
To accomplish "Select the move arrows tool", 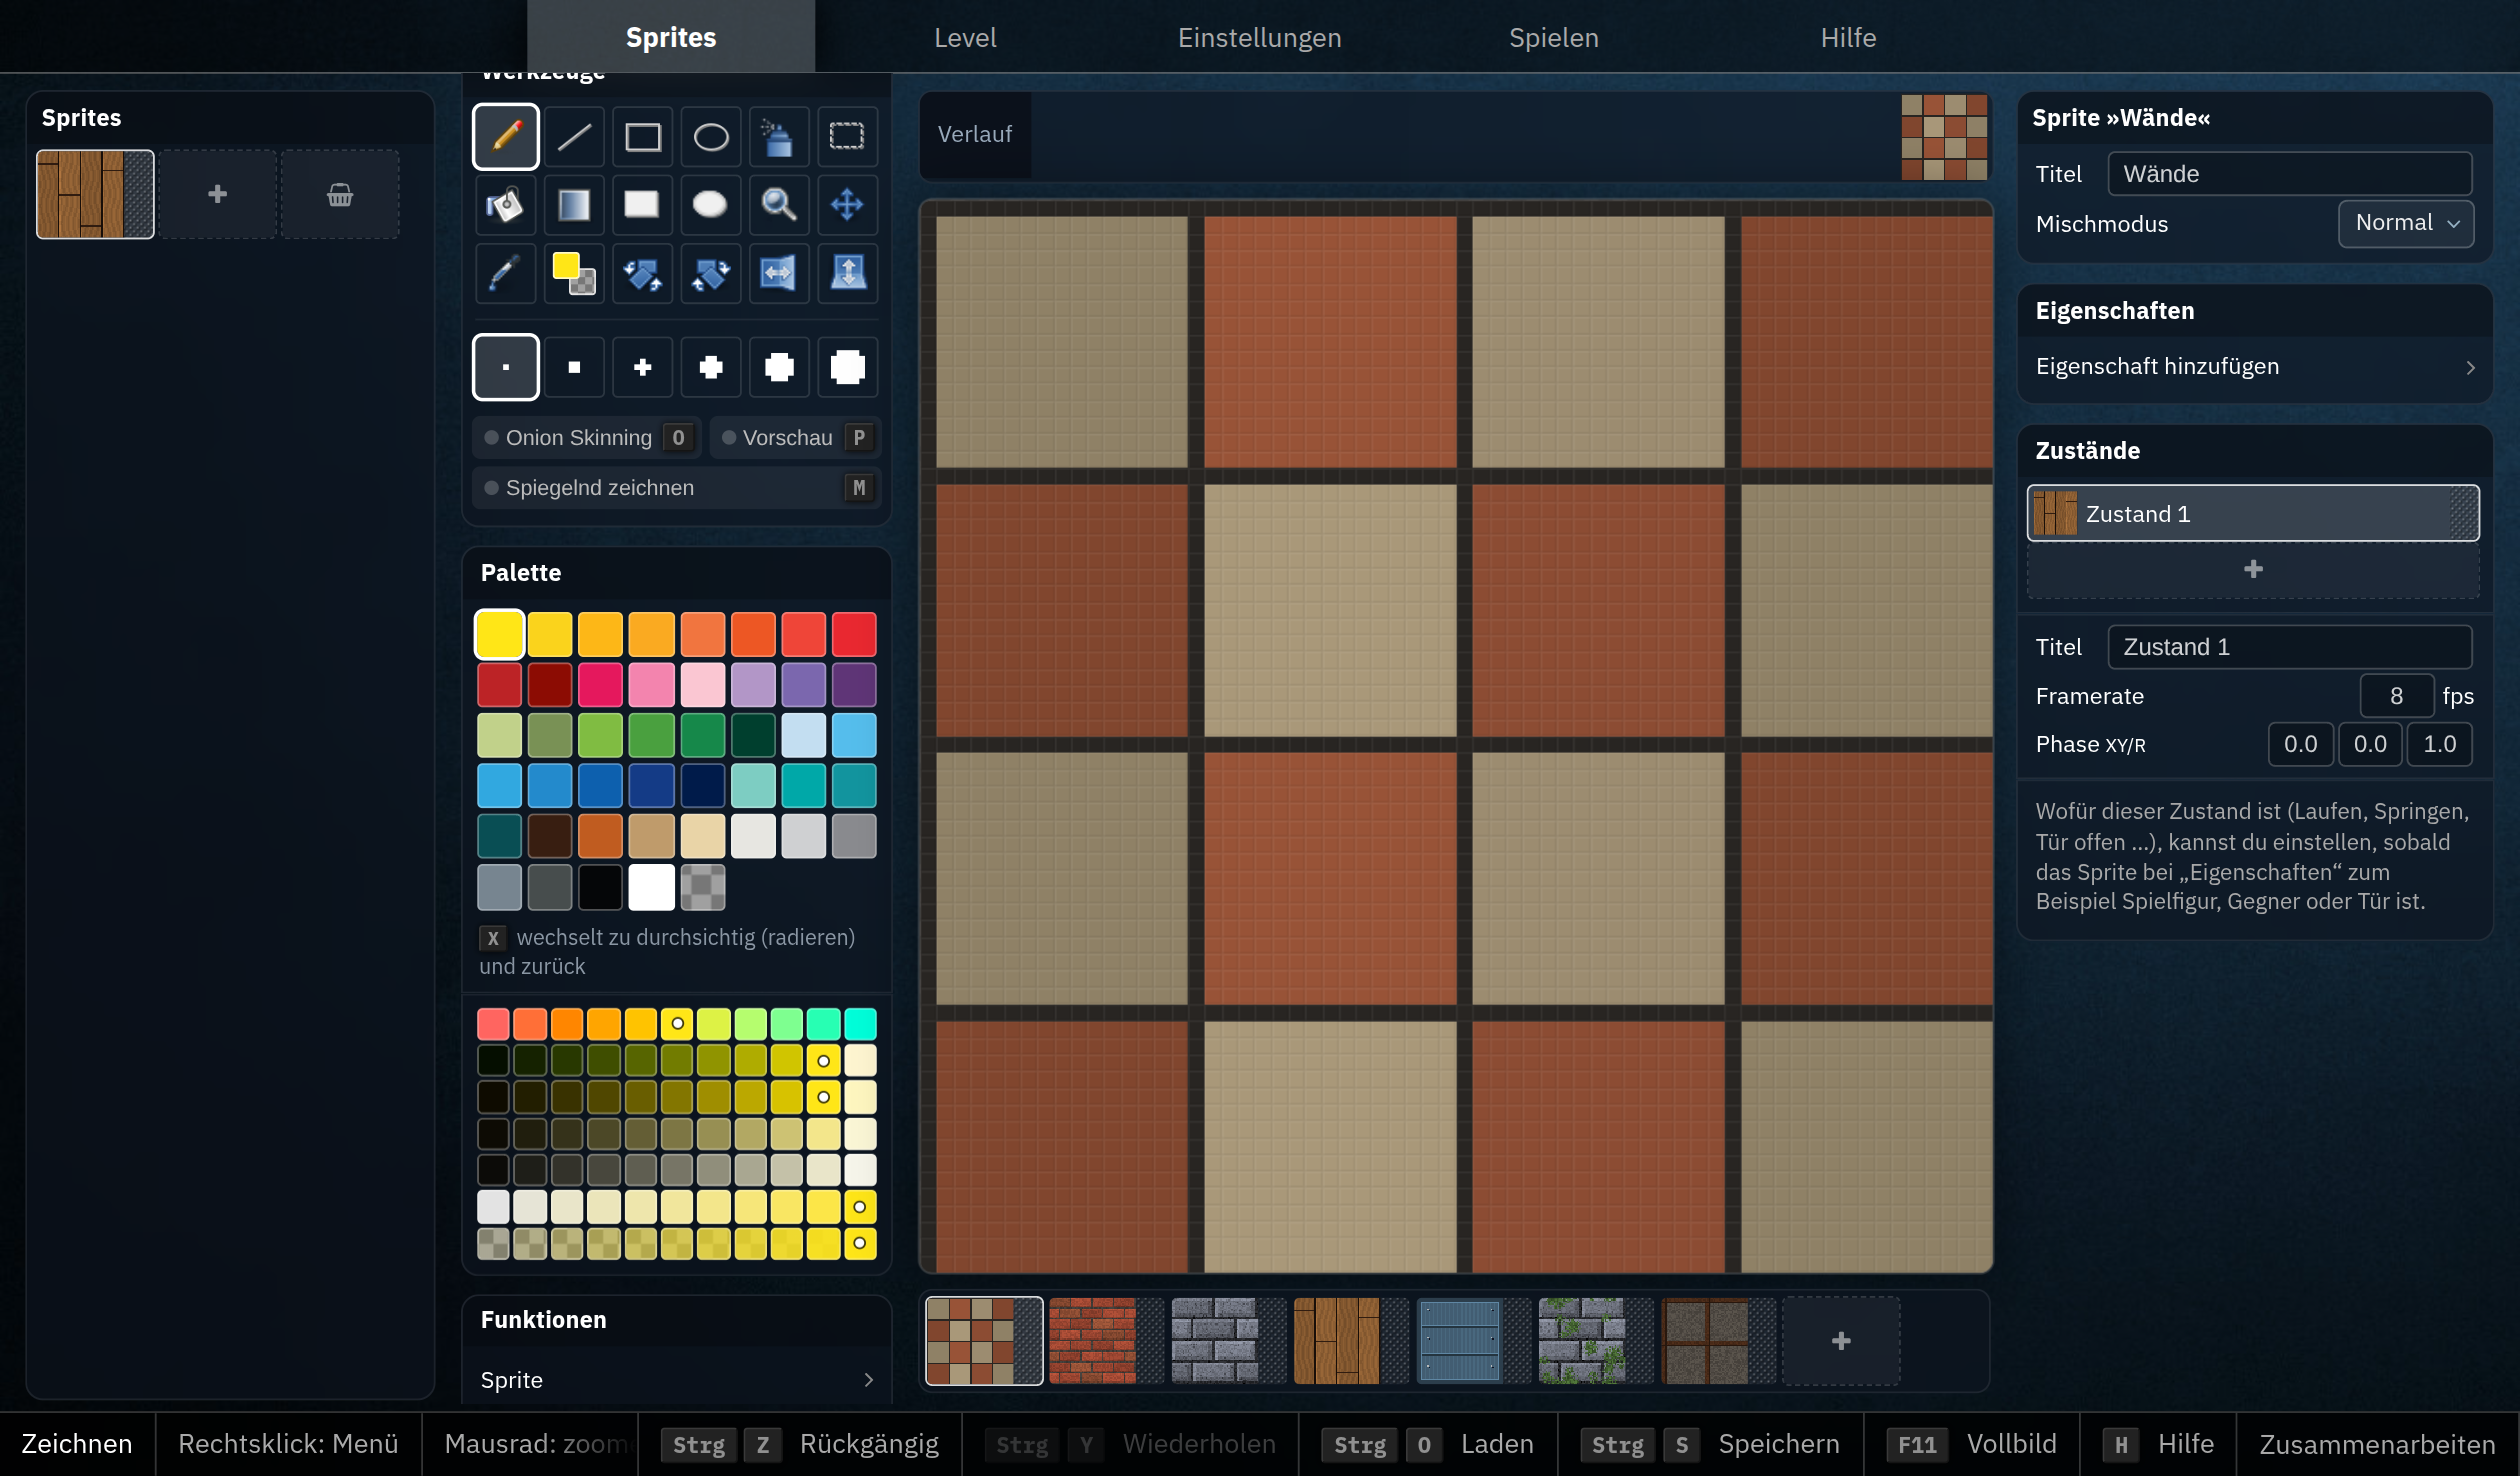I will click(x=847, y=205).
